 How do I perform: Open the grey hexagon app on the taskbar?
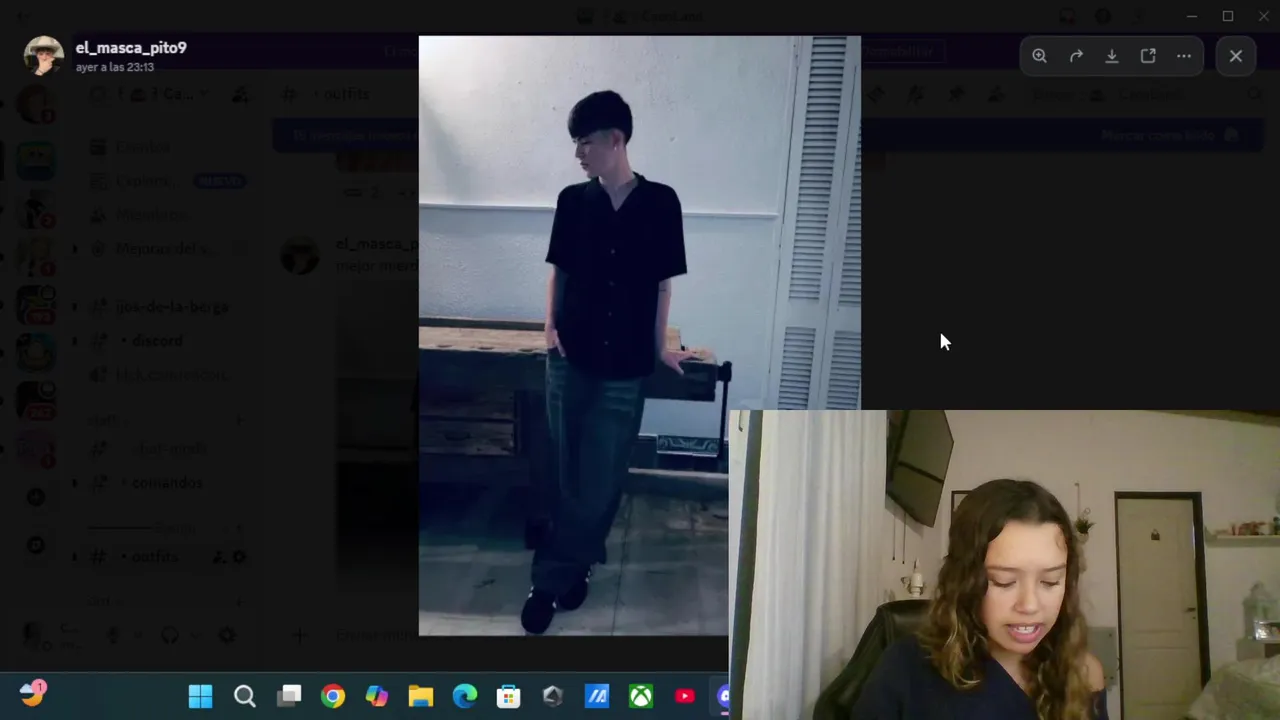coord(553,696)
